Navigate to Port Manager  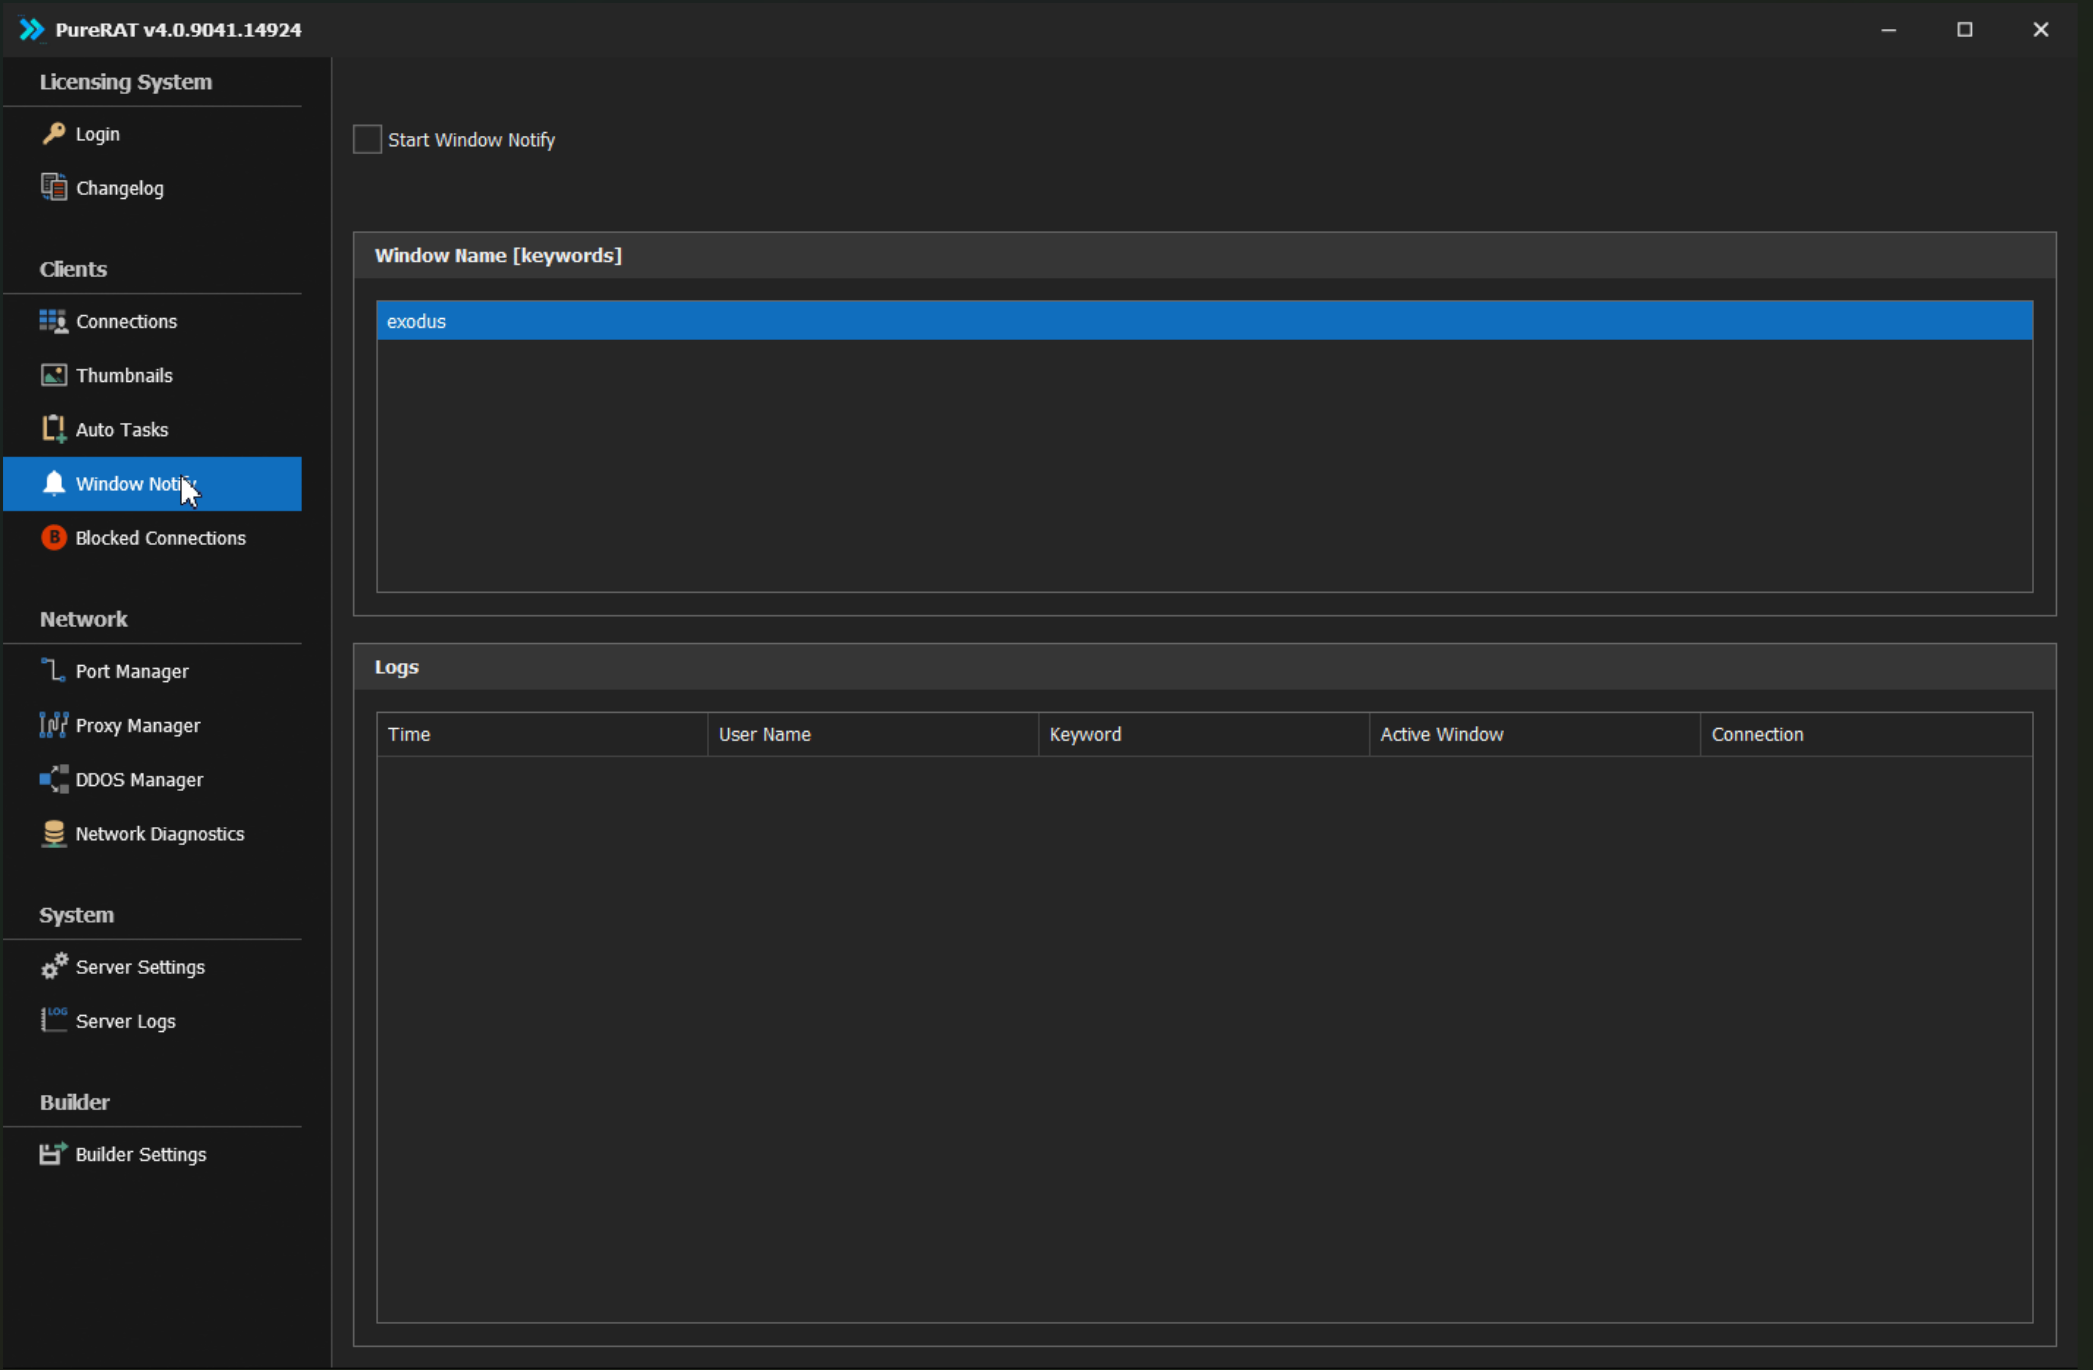click(152, 670)
